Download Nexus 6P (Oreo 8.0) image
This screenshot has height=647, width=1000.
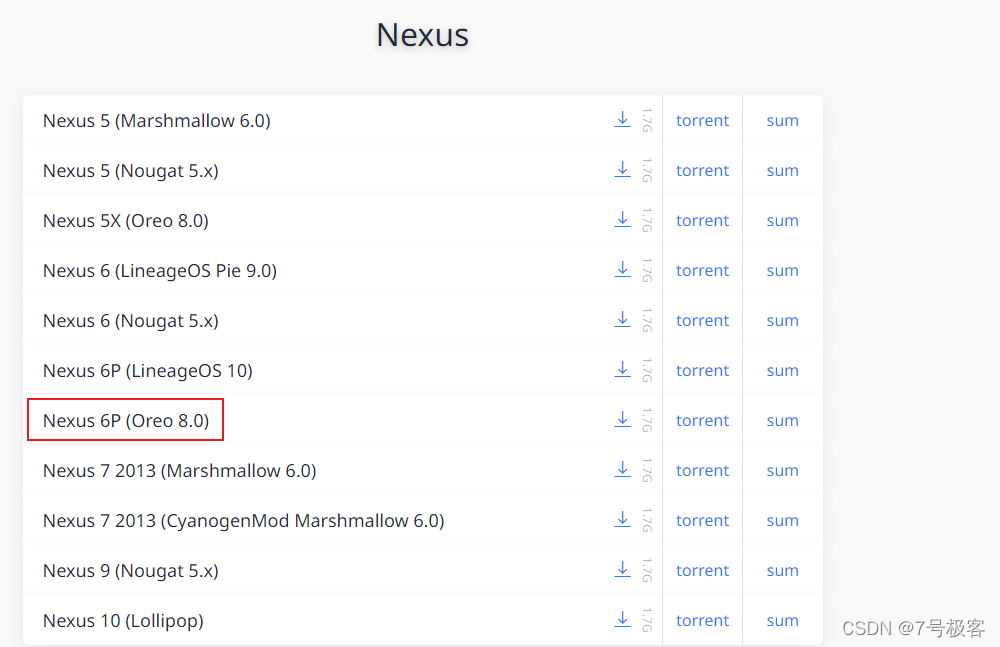coord(622,419)
